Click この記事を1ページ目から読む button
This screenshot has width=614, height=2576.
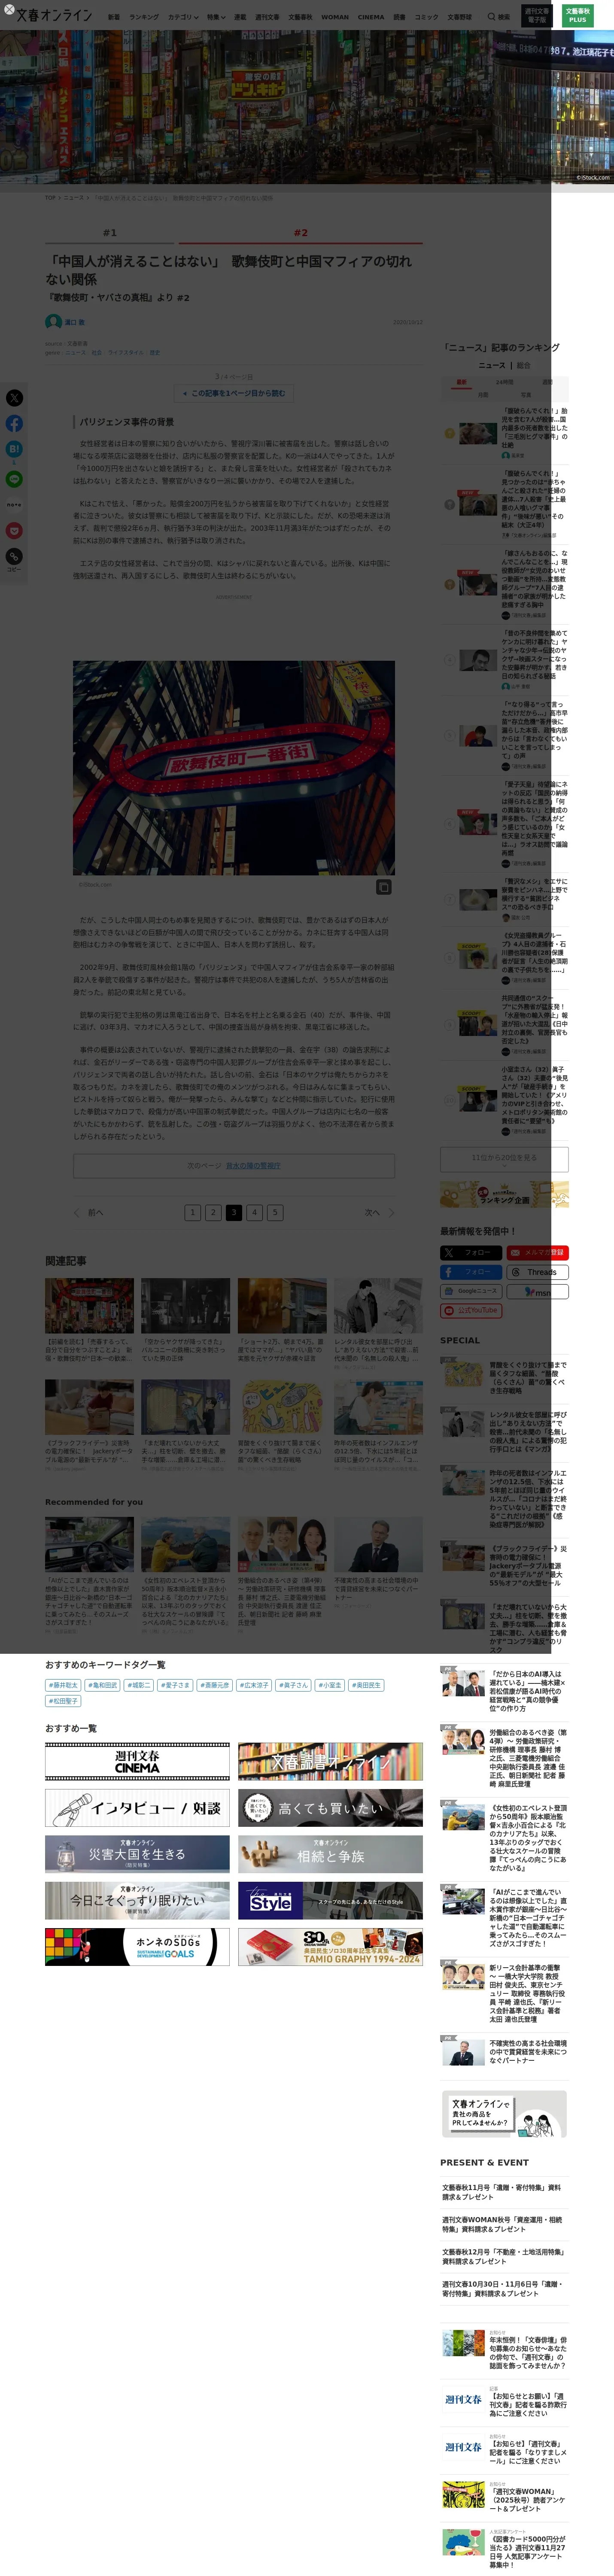pyautogui.click(x=234, y=393)
